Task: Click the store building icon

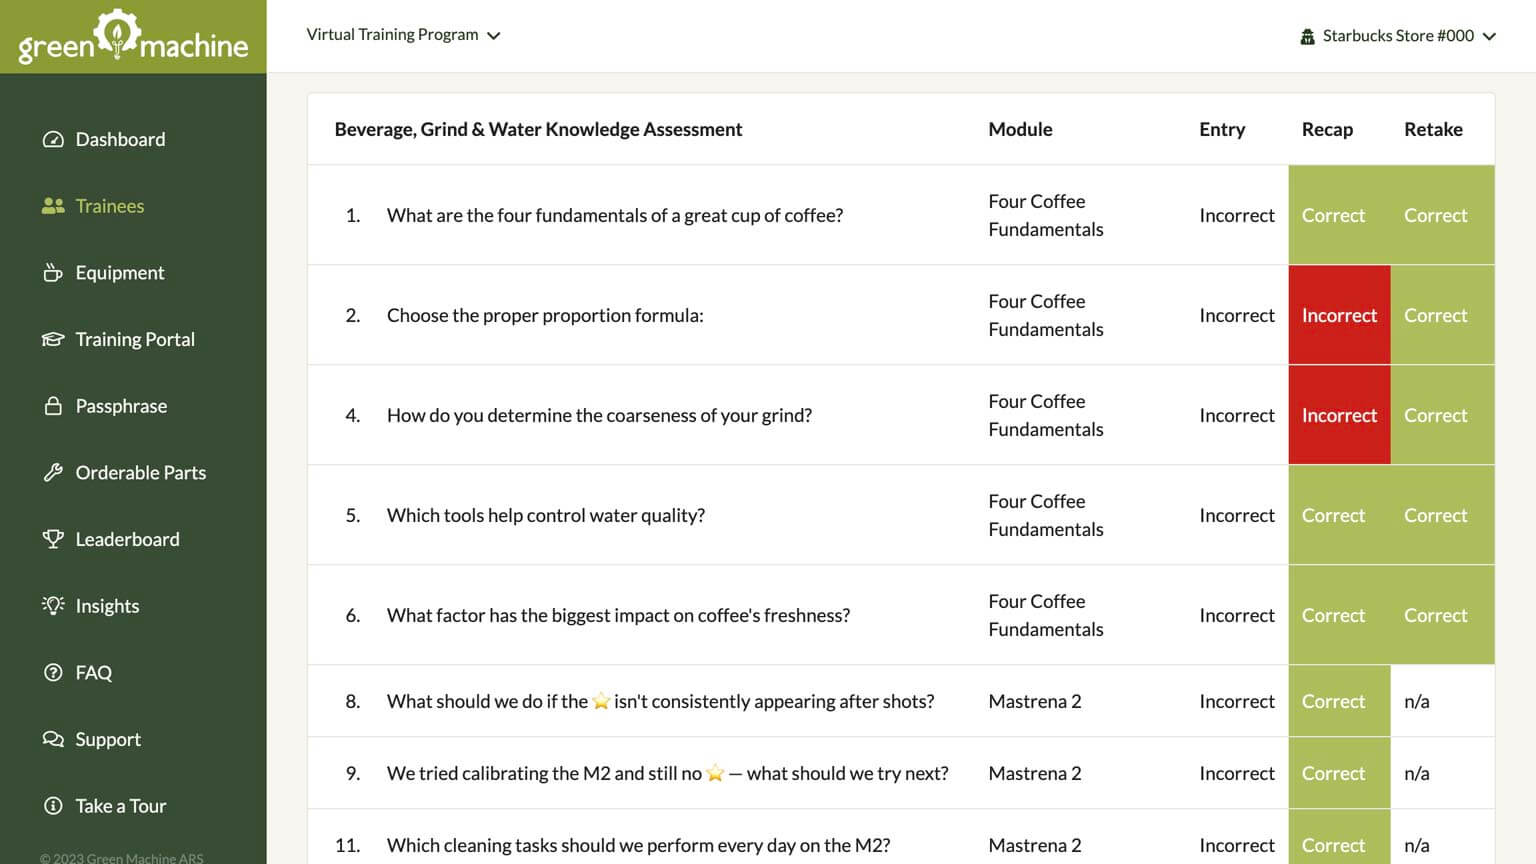Action: point(1307,37)
